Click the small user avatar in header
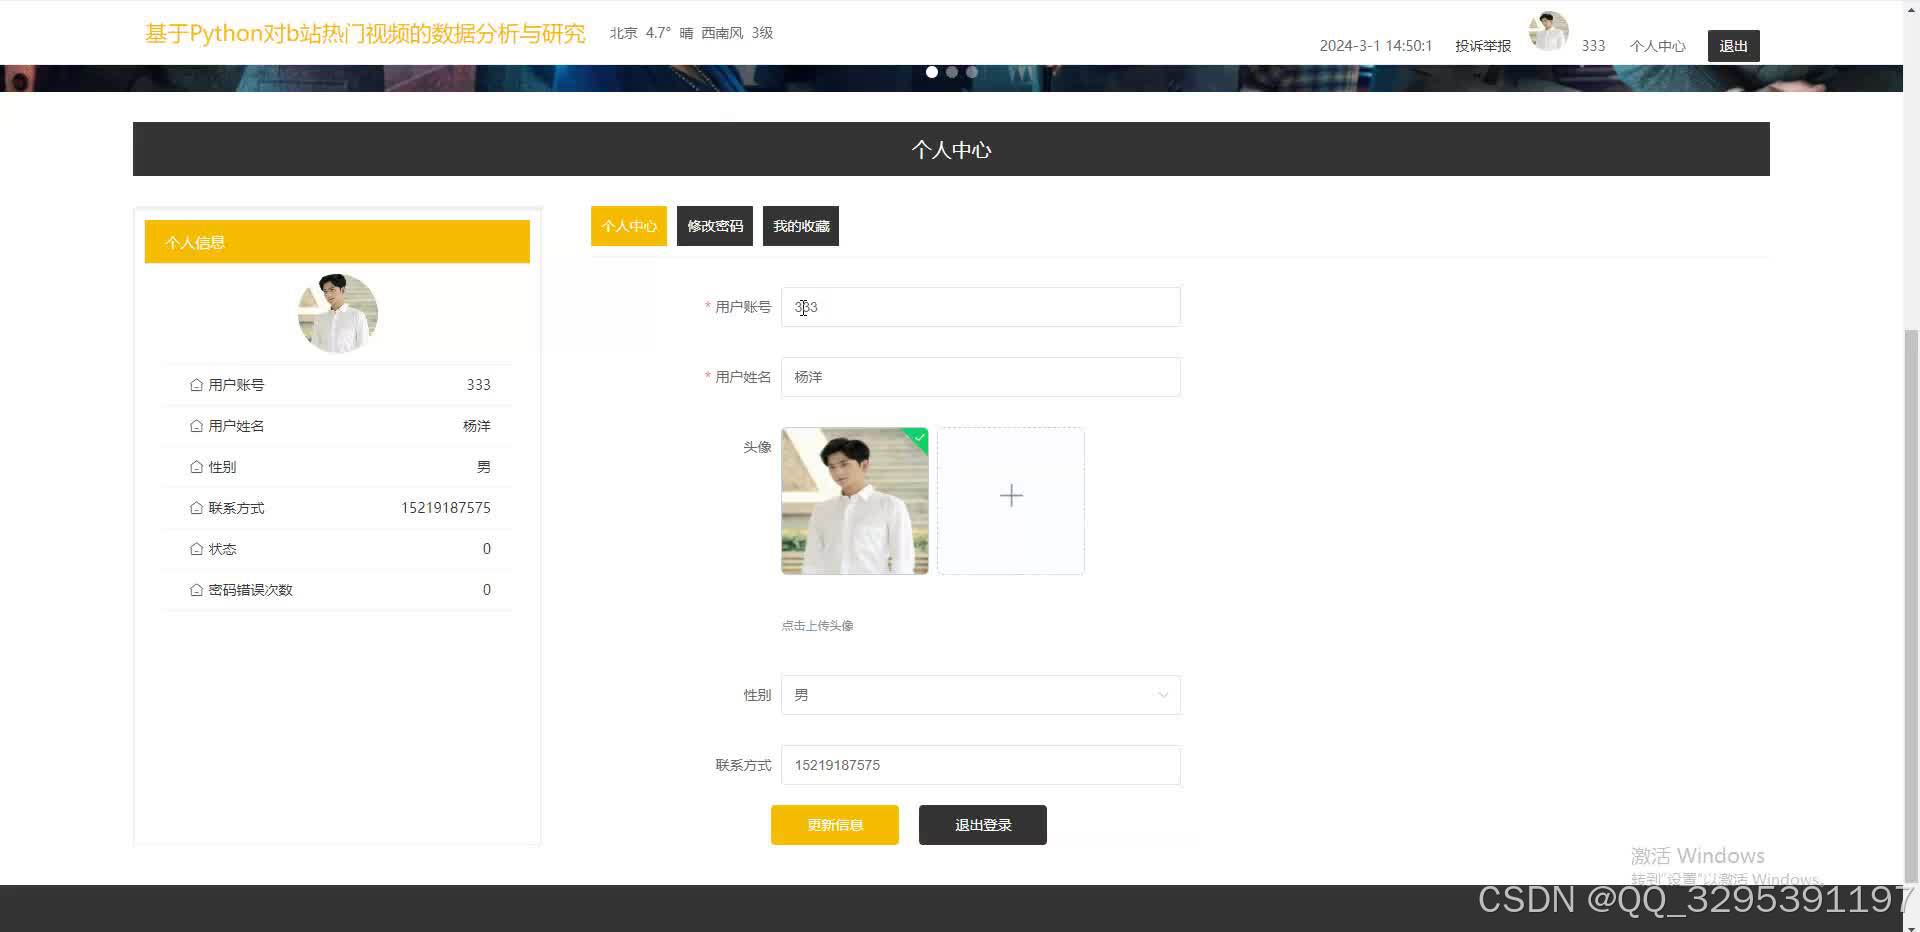Image resolution: width=1920 pixels, height=932 pixels. 1548,32
